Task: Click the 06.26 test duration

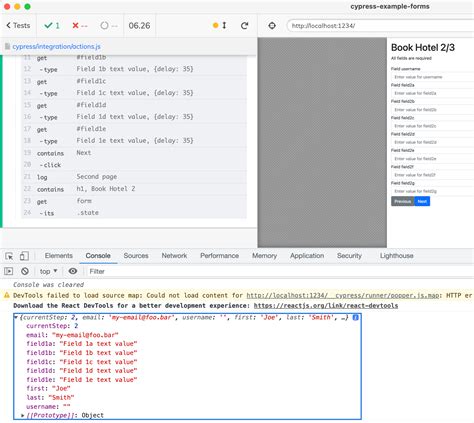Action: (x=139, y=26)
